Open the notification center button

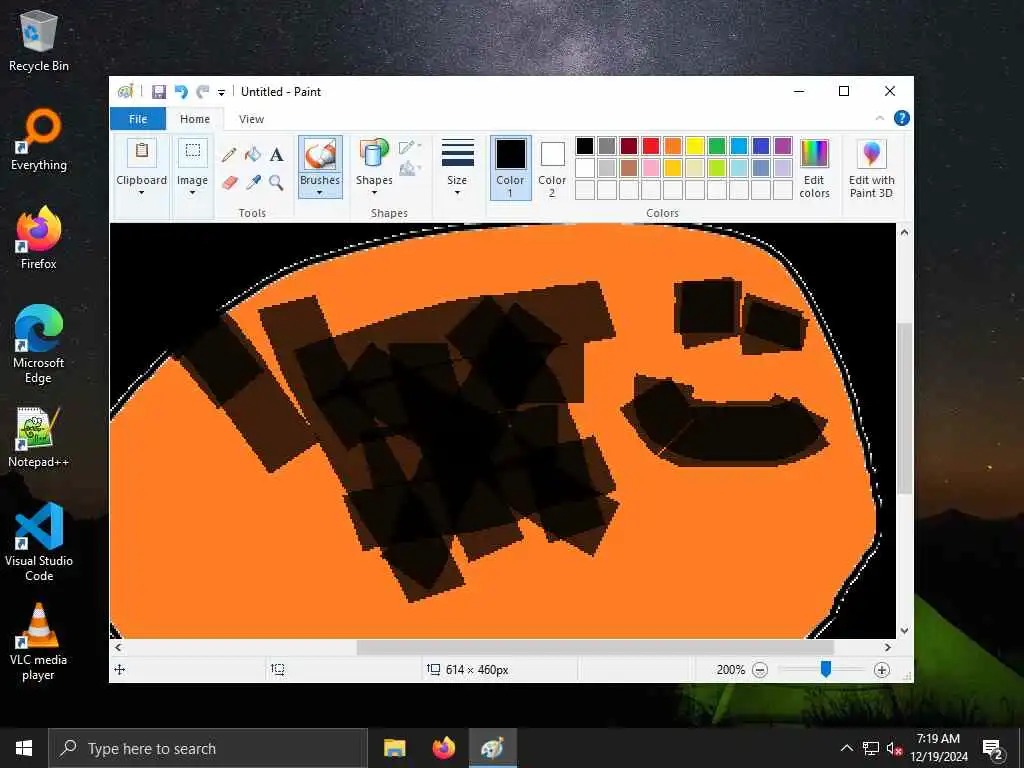[x=993, y=748]
